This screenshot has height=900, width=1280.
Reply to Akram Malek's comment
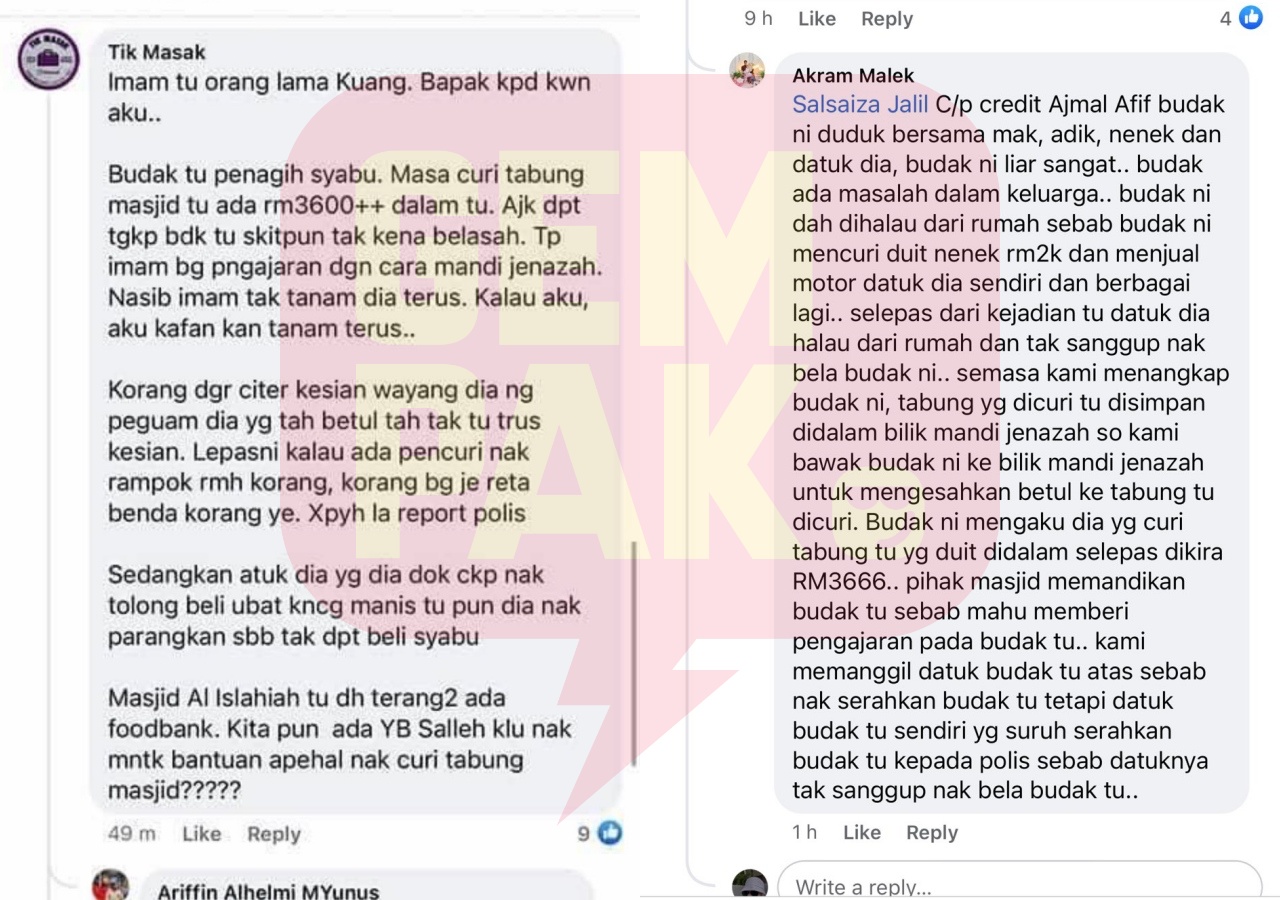pyautogui.click(x=932, y=832)
